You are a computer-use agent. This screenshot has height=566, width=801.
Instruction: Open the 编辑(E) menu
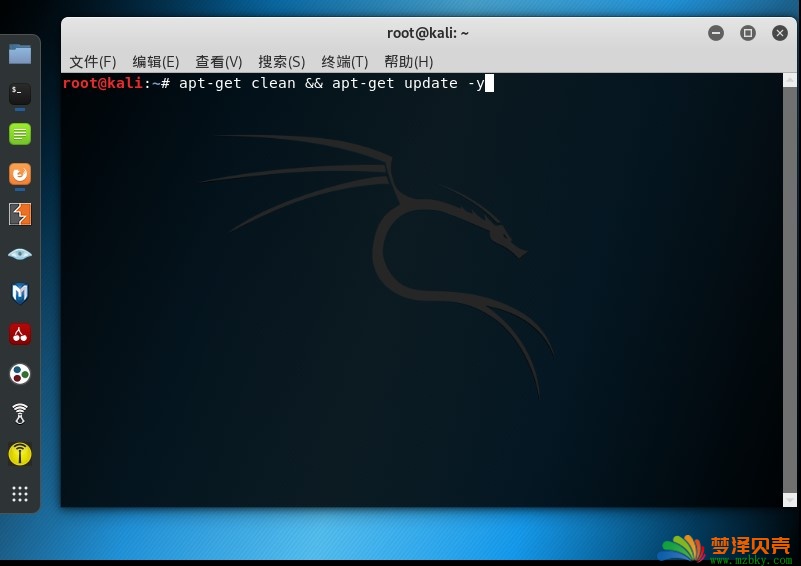tap(156, 62)
